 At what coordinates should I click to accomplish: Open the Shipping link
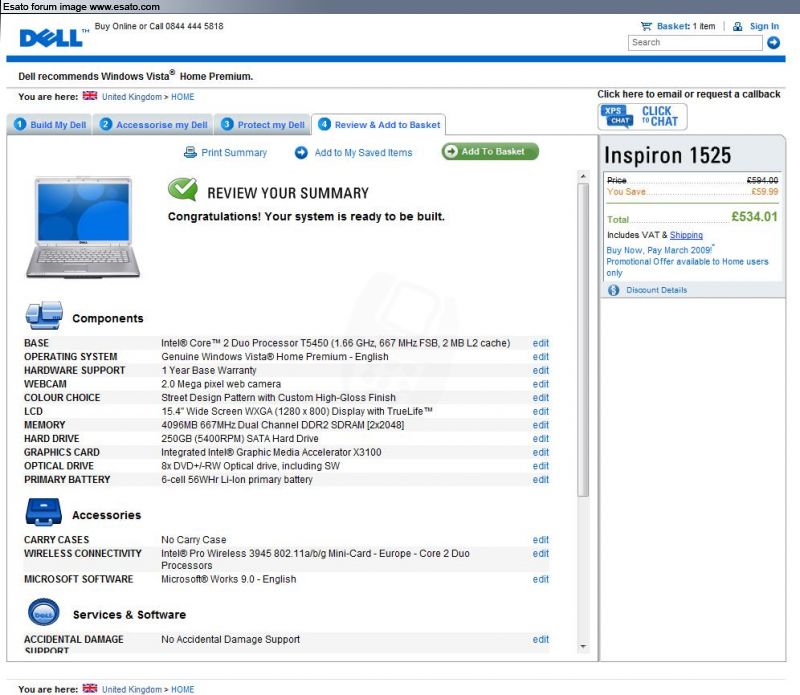tap(686, 235)
